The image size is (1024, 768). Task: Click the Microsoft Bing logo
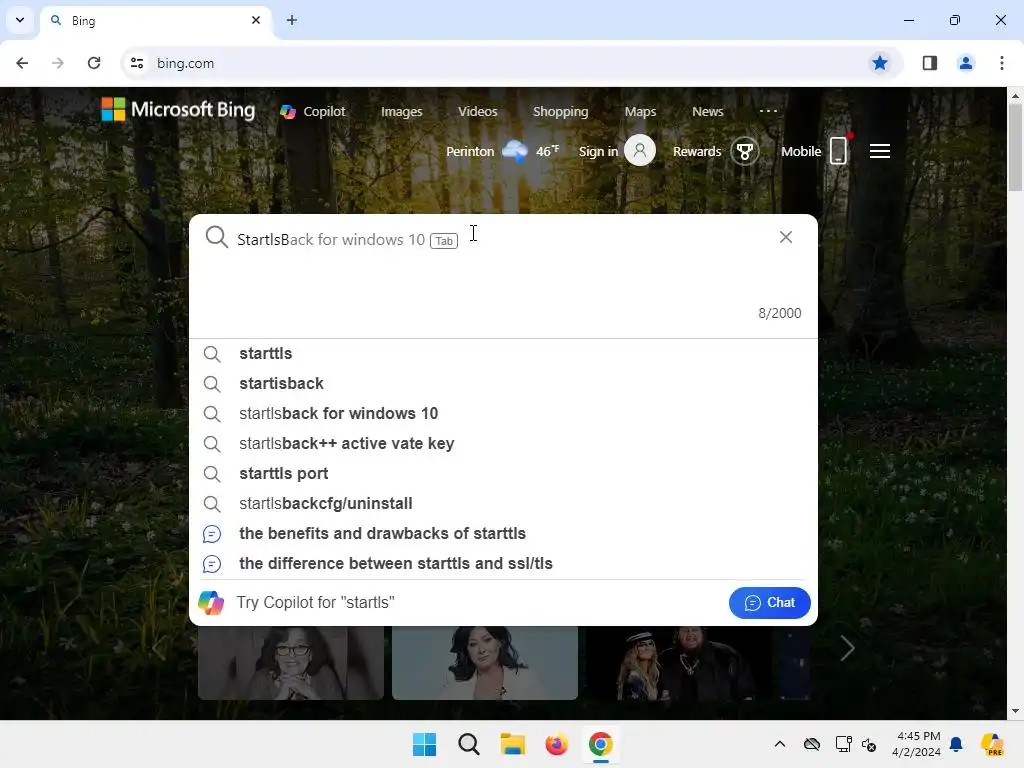pyautogui.click(x=178, y=110)
